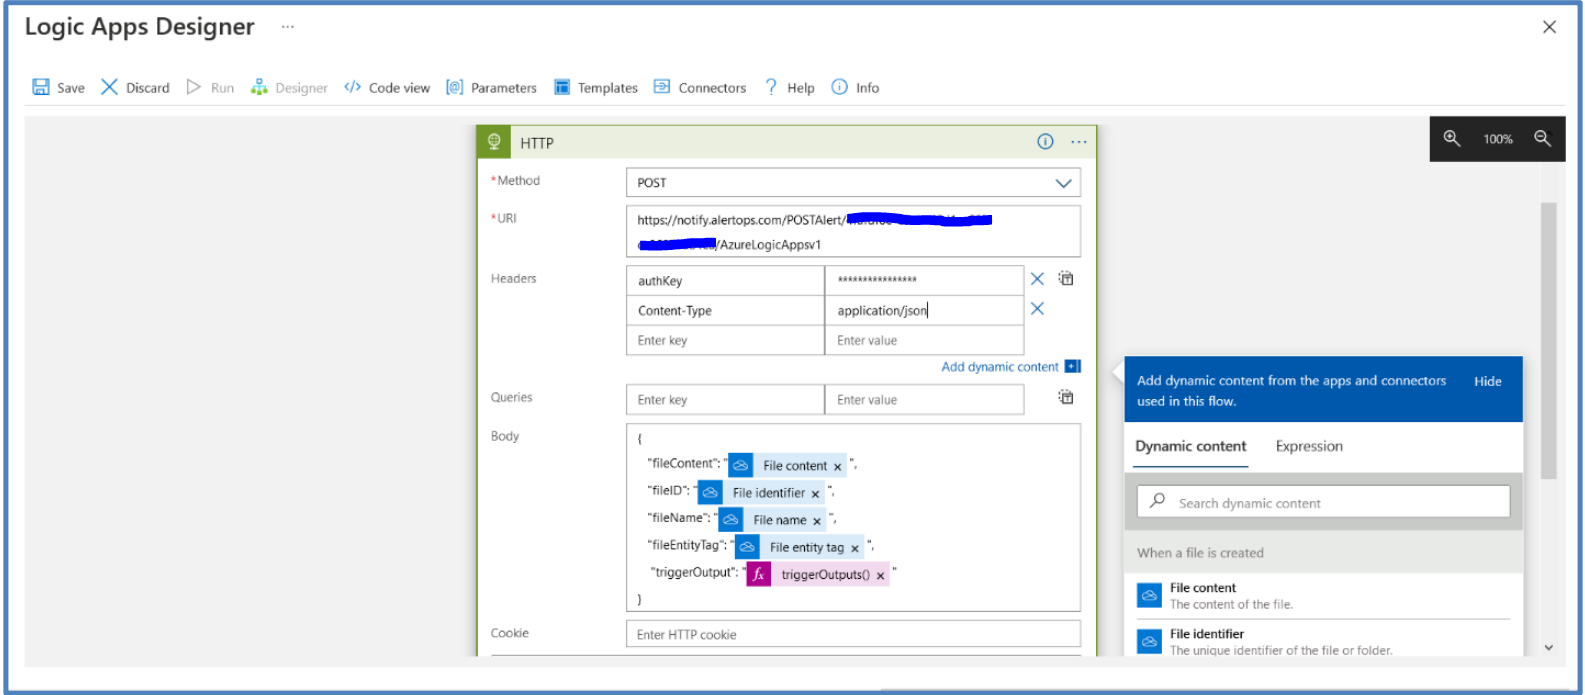Discard changes using the X icon
The height and width of the screenshot is (695, 1585).
pyautogui.click(x=110, y=87)
